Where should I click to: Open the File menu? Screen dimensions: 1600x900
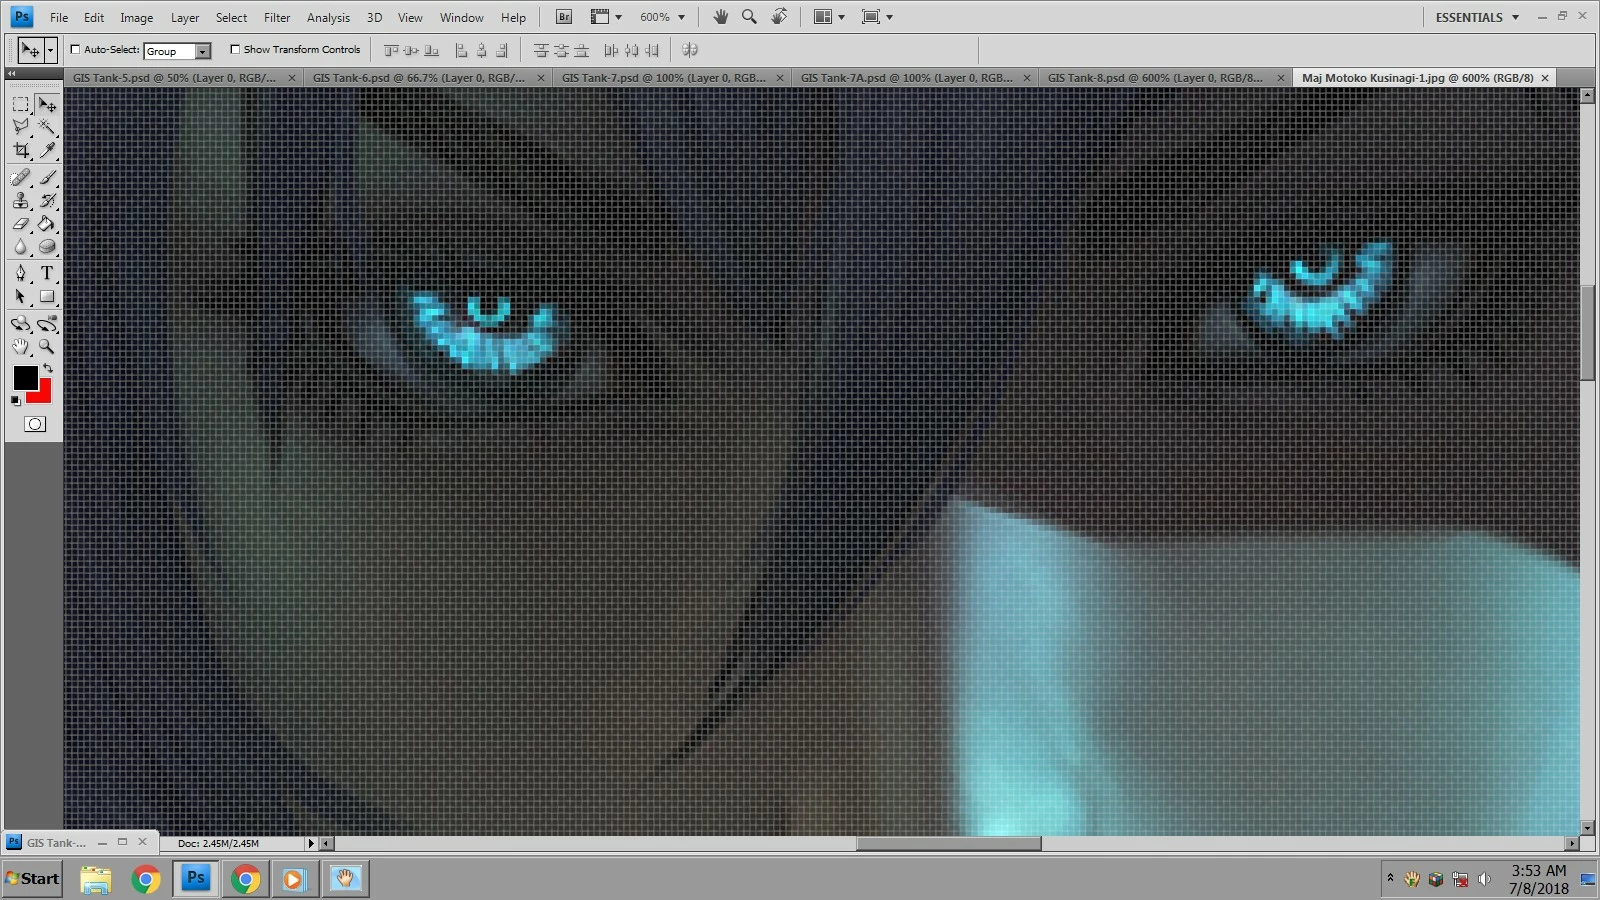click(59, 17)
